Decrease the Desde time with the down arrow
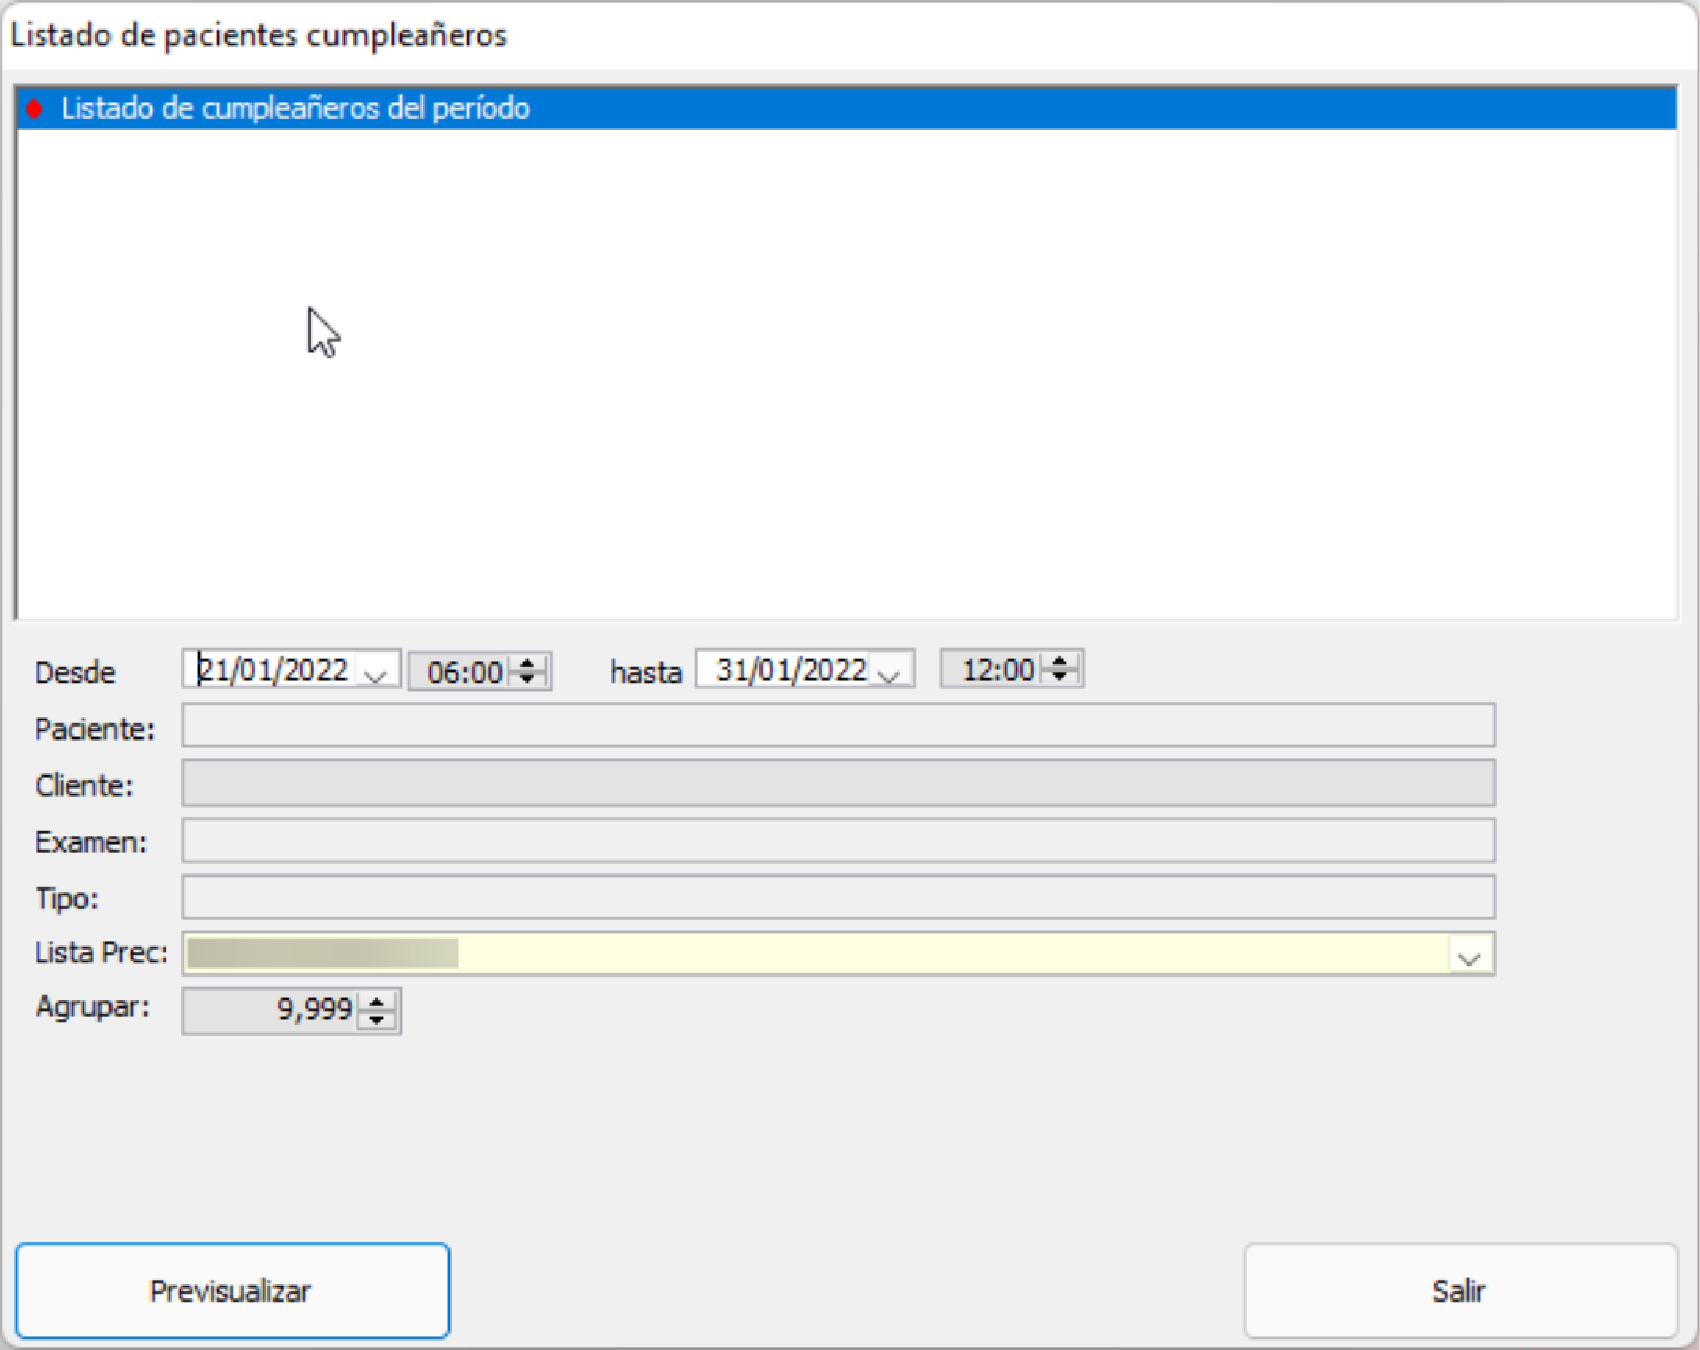The height and width of the screenshot is (1350, 1700). pyautogui.click(x=528, y=679)
